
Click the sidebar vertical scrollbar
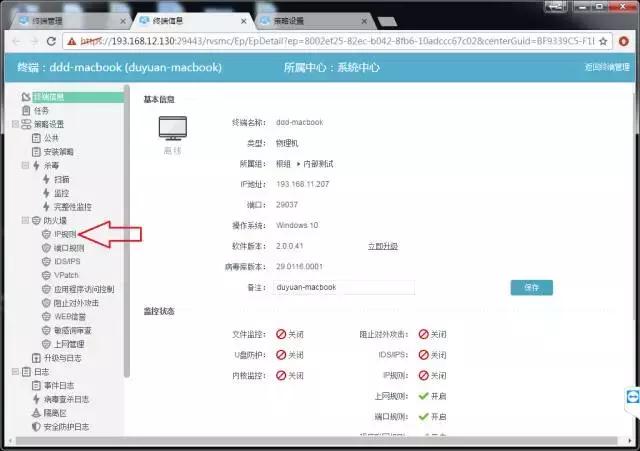127,231
